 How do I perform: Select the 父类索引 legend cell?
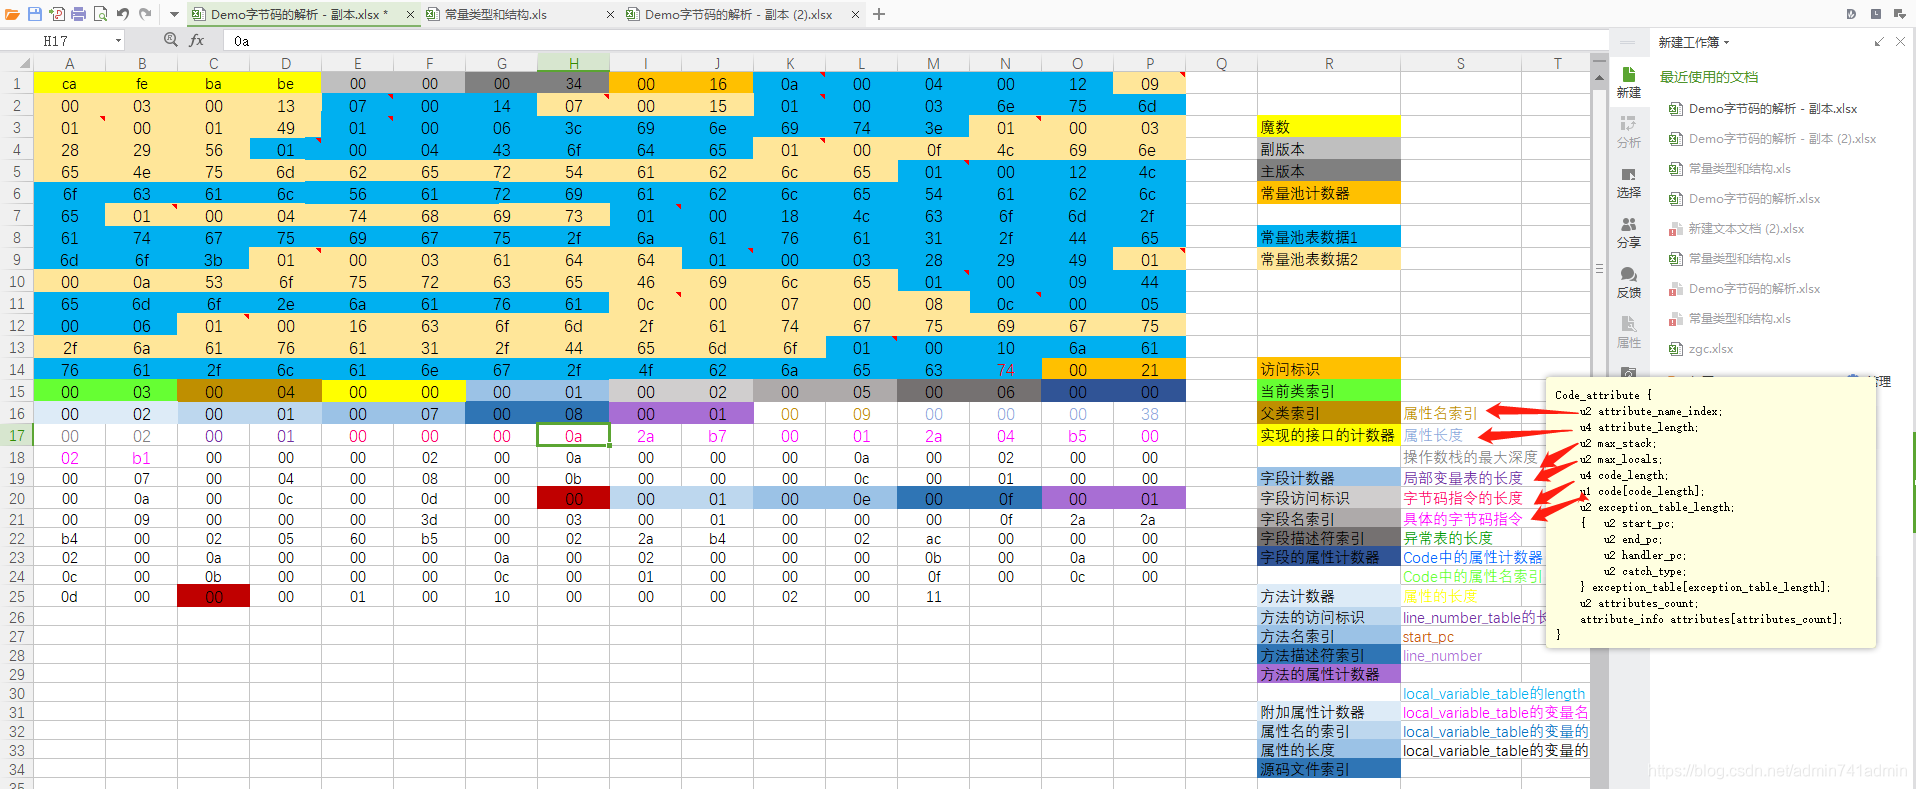coord(1329,413)
